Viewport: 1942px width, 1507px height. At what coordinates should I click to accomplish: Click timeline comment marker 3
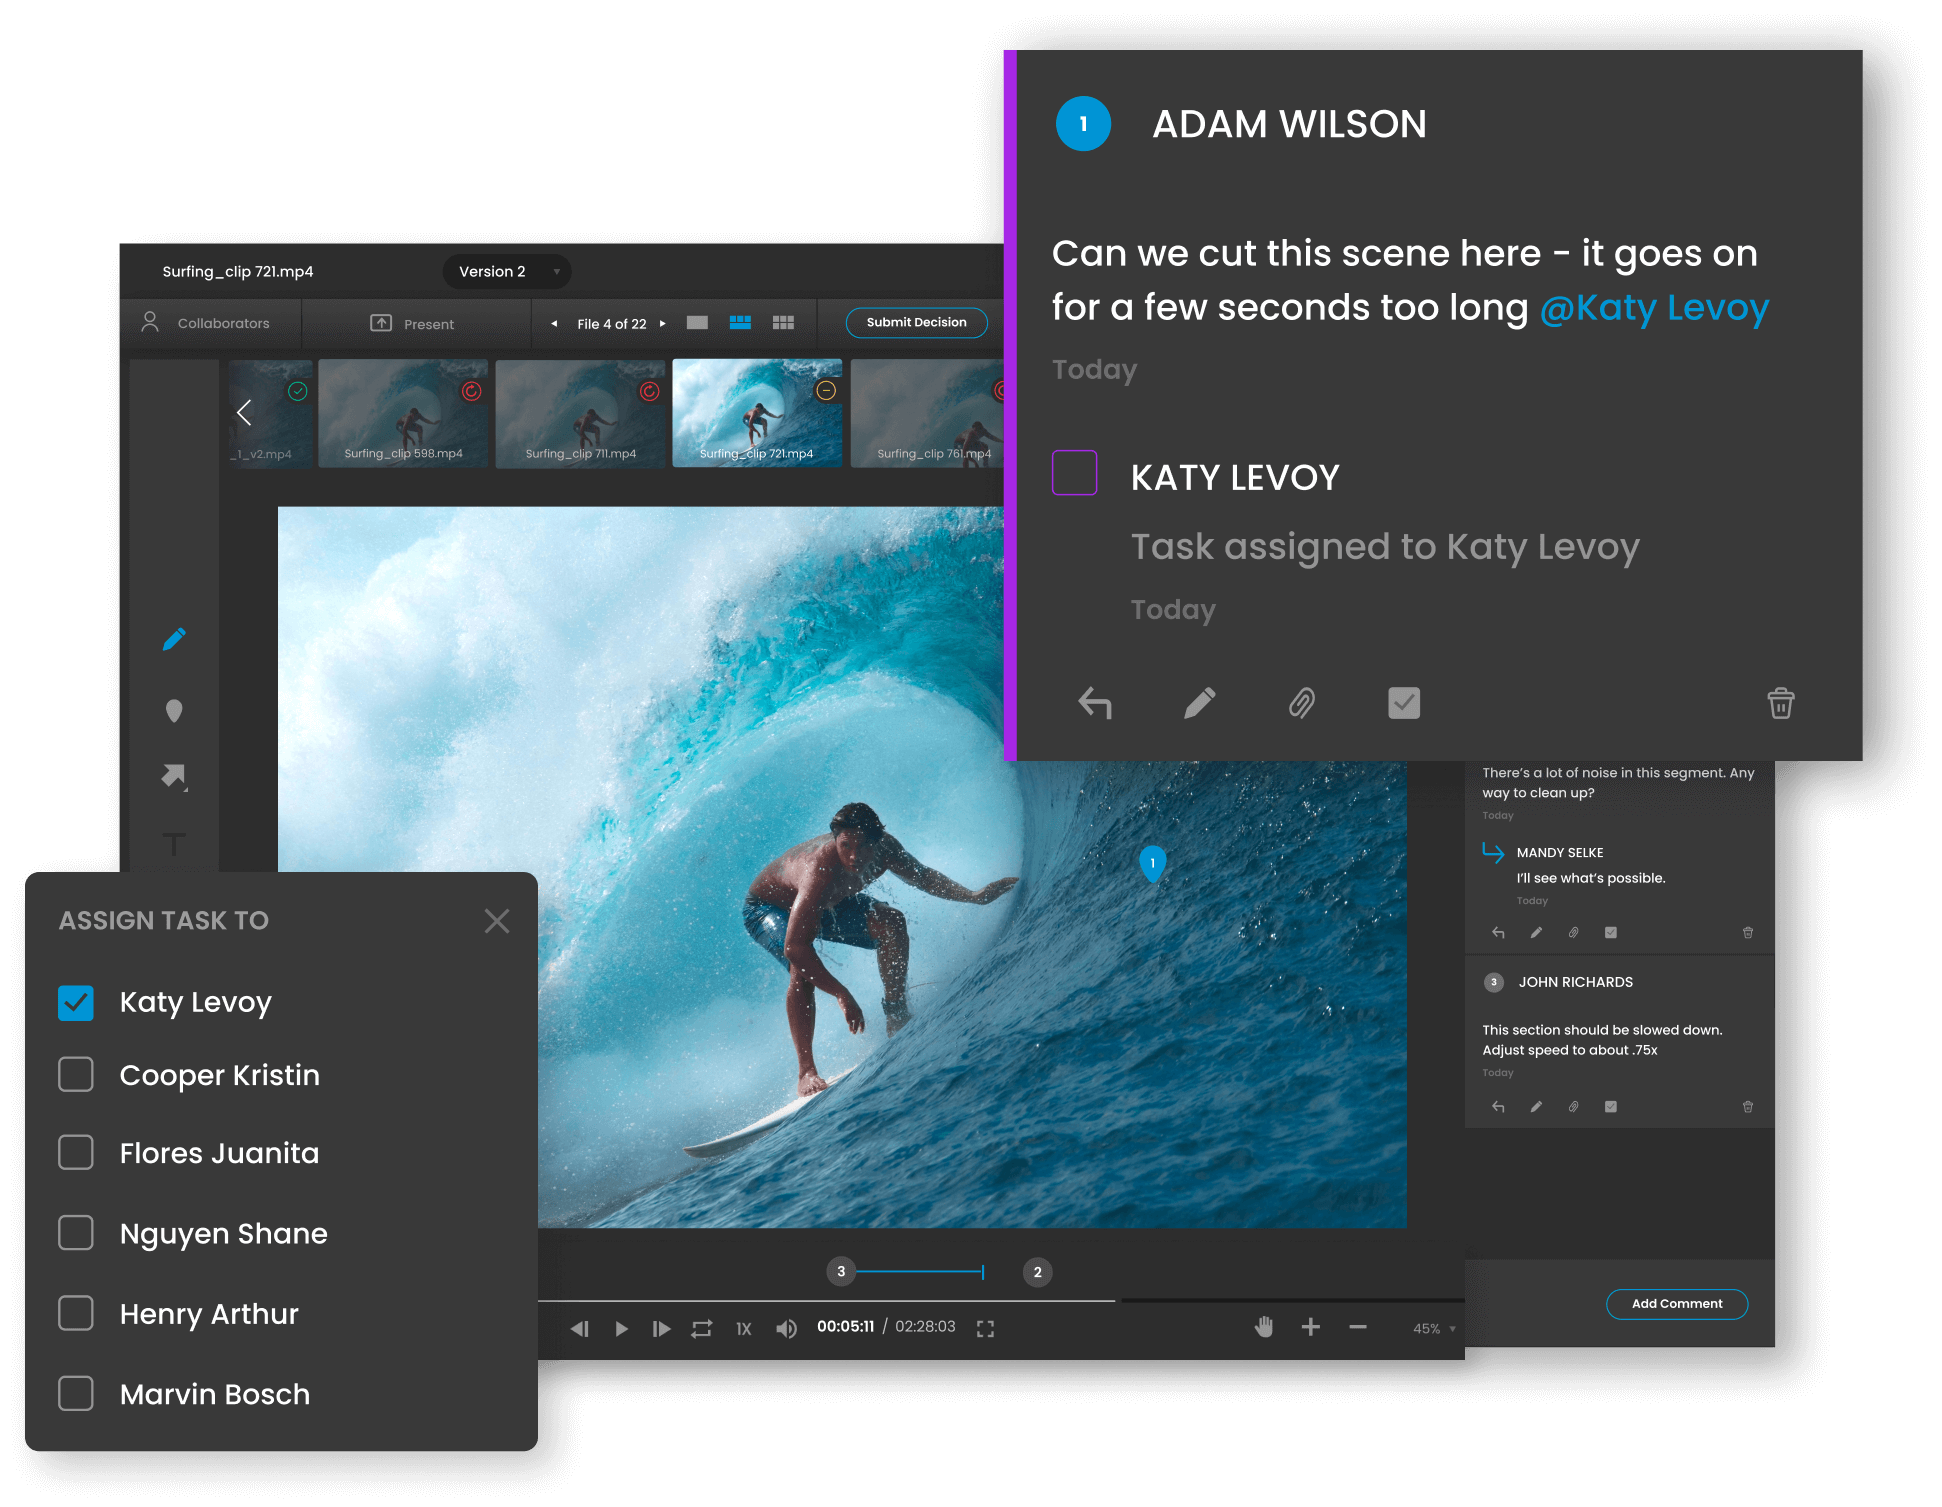pyautogui.click(x=841, y=1271)
